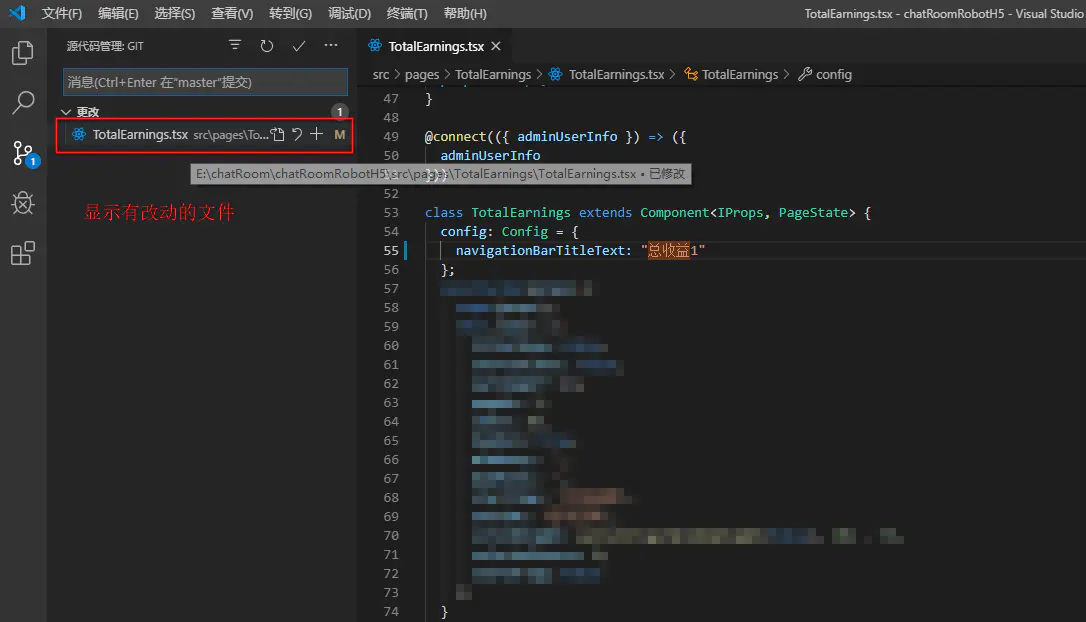Click the changes count badge
Screen dimensions: 1086x622
[x=339, y=112]
